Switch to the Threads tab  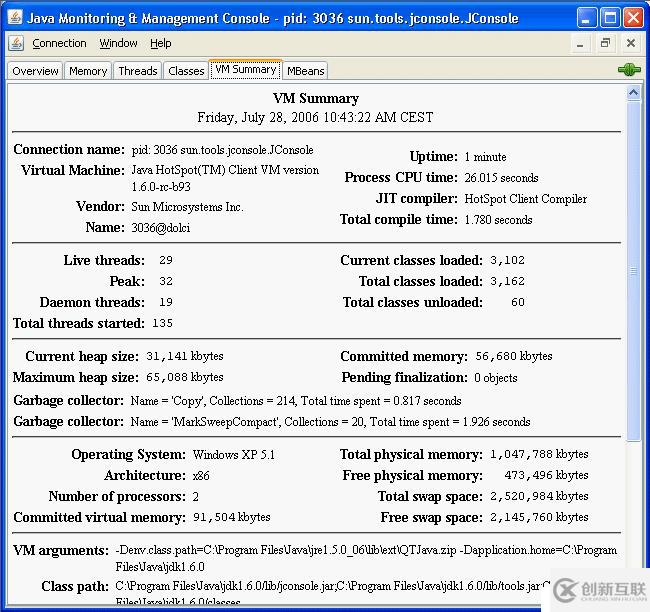click(x=138, y=71)
